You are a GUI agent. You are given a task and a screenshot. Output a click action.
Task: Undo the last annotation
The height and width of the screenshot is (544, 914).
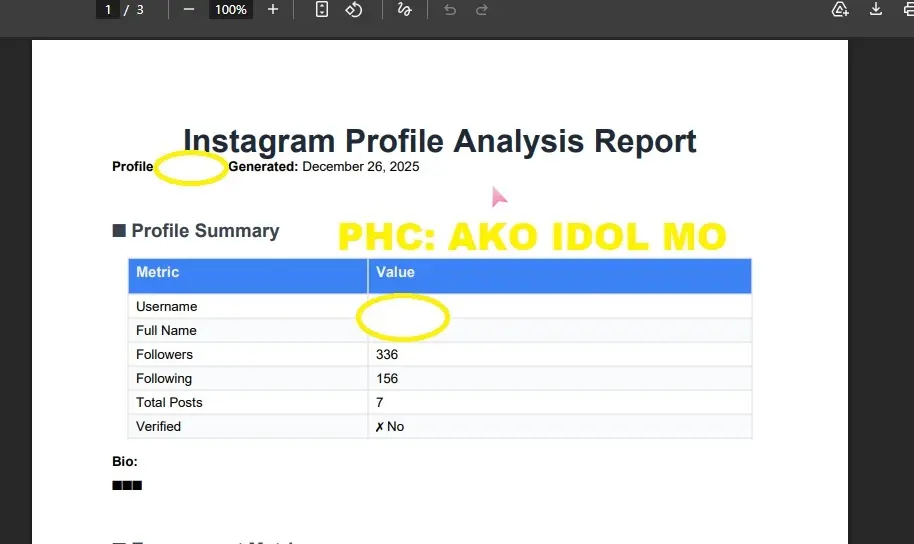[449, 9]
